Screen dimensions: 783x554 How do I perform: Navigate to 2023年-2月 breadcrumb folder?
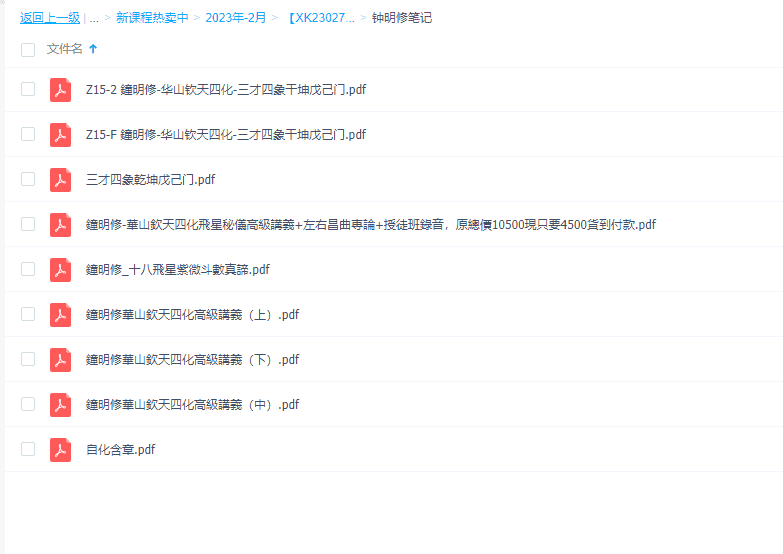(236, 18)
